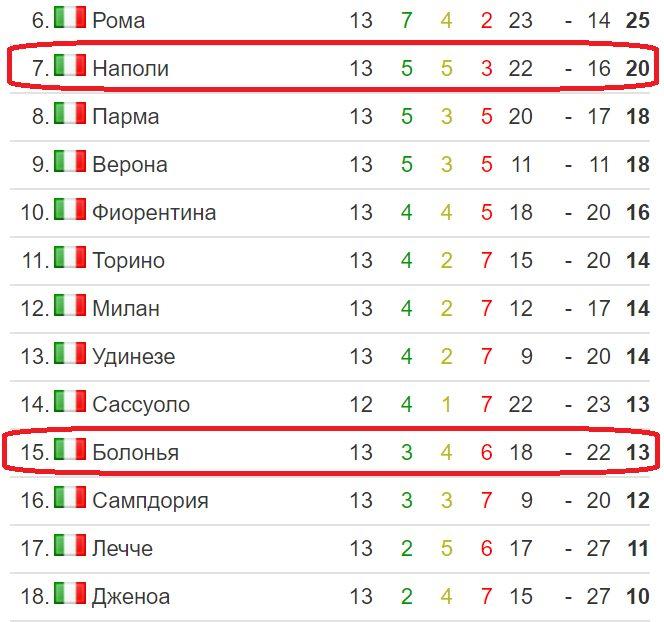This screenshot has width=664, height=622.
Task: Click Сассуоло's 12 matches played value
Action: point(361,404)
